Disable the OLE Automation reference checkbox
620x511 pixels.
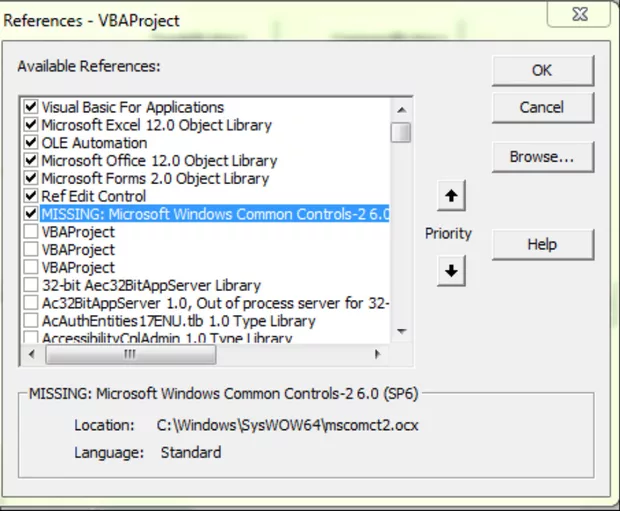coord(31,143)
